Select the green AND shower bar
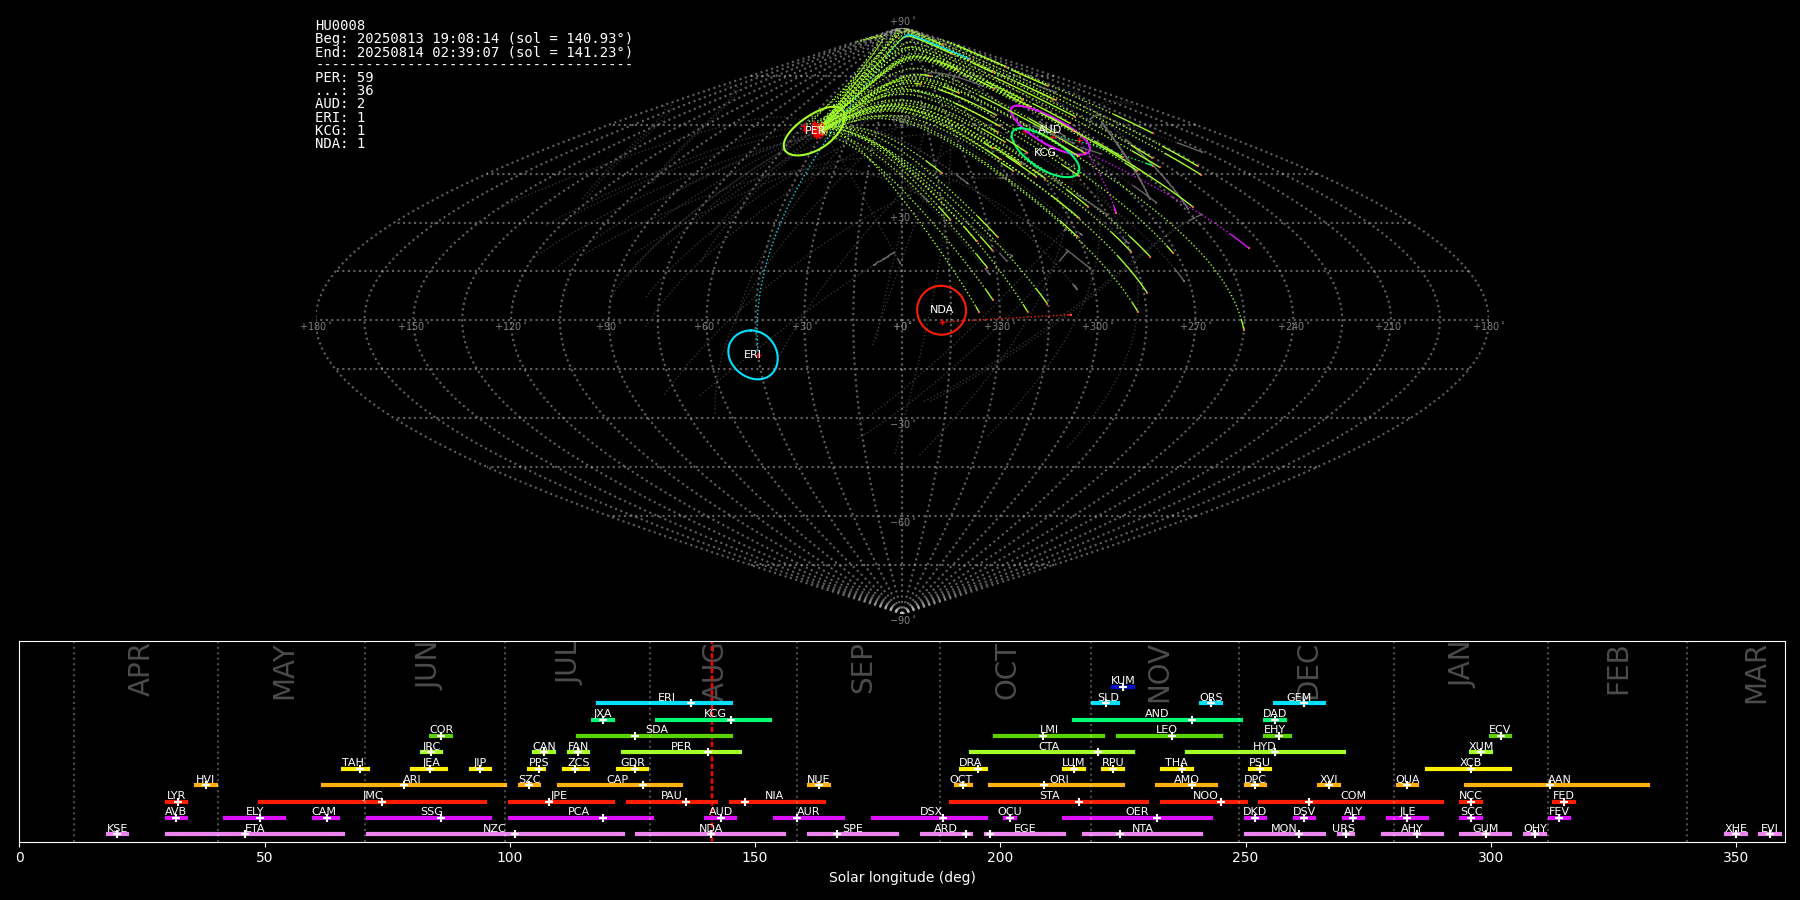Screen dimensions: 1800x900 click(x=1157, y=719)
